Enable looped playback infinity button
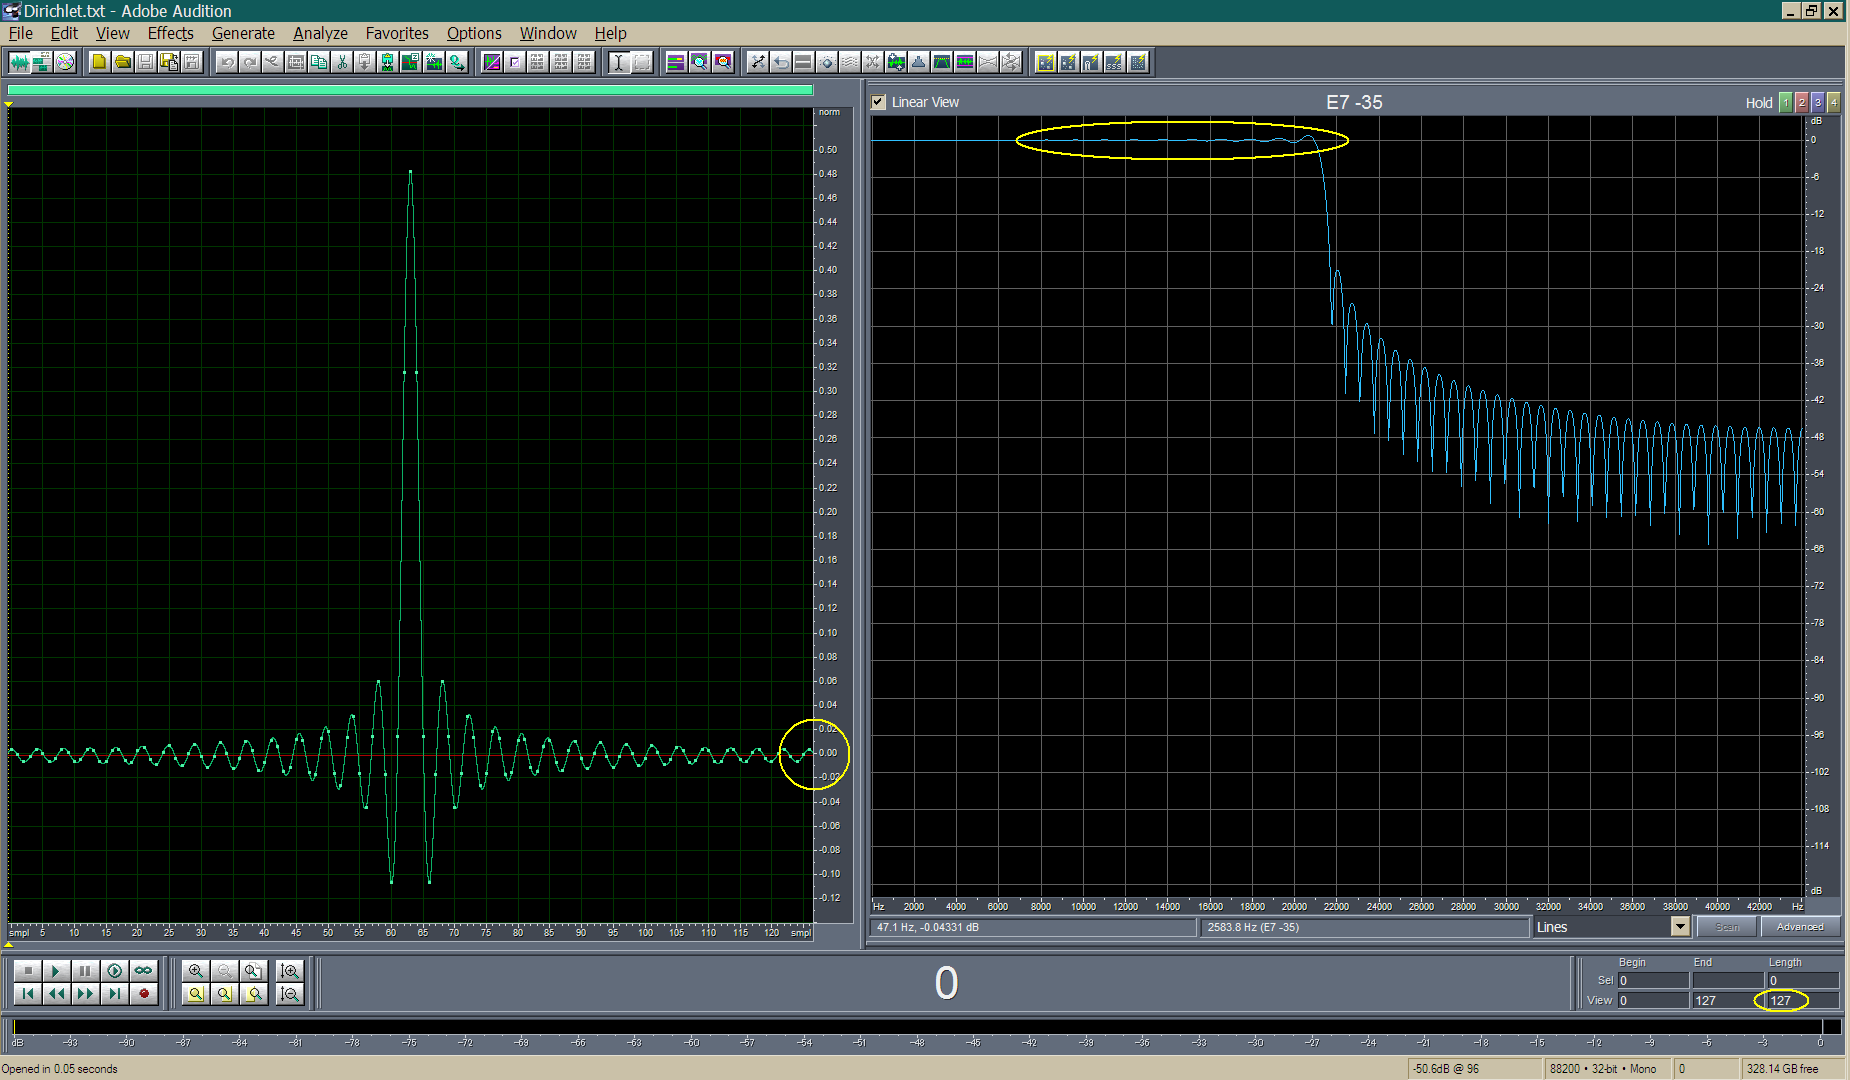Screen dimensions: 1850x1080 pos(143,971)
